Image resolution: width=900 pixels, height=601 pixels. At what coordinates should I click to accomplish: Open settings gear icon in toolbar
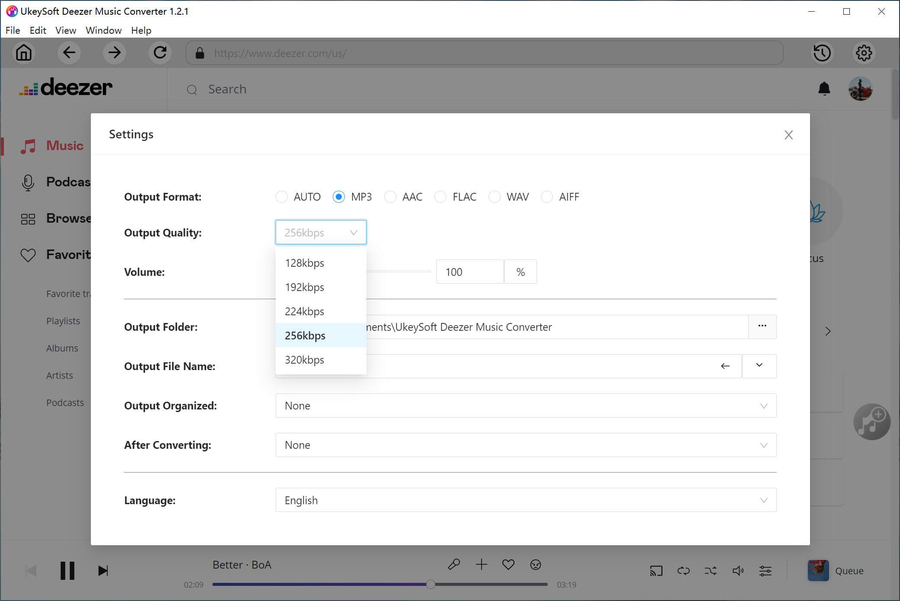[x=864, y=53]
